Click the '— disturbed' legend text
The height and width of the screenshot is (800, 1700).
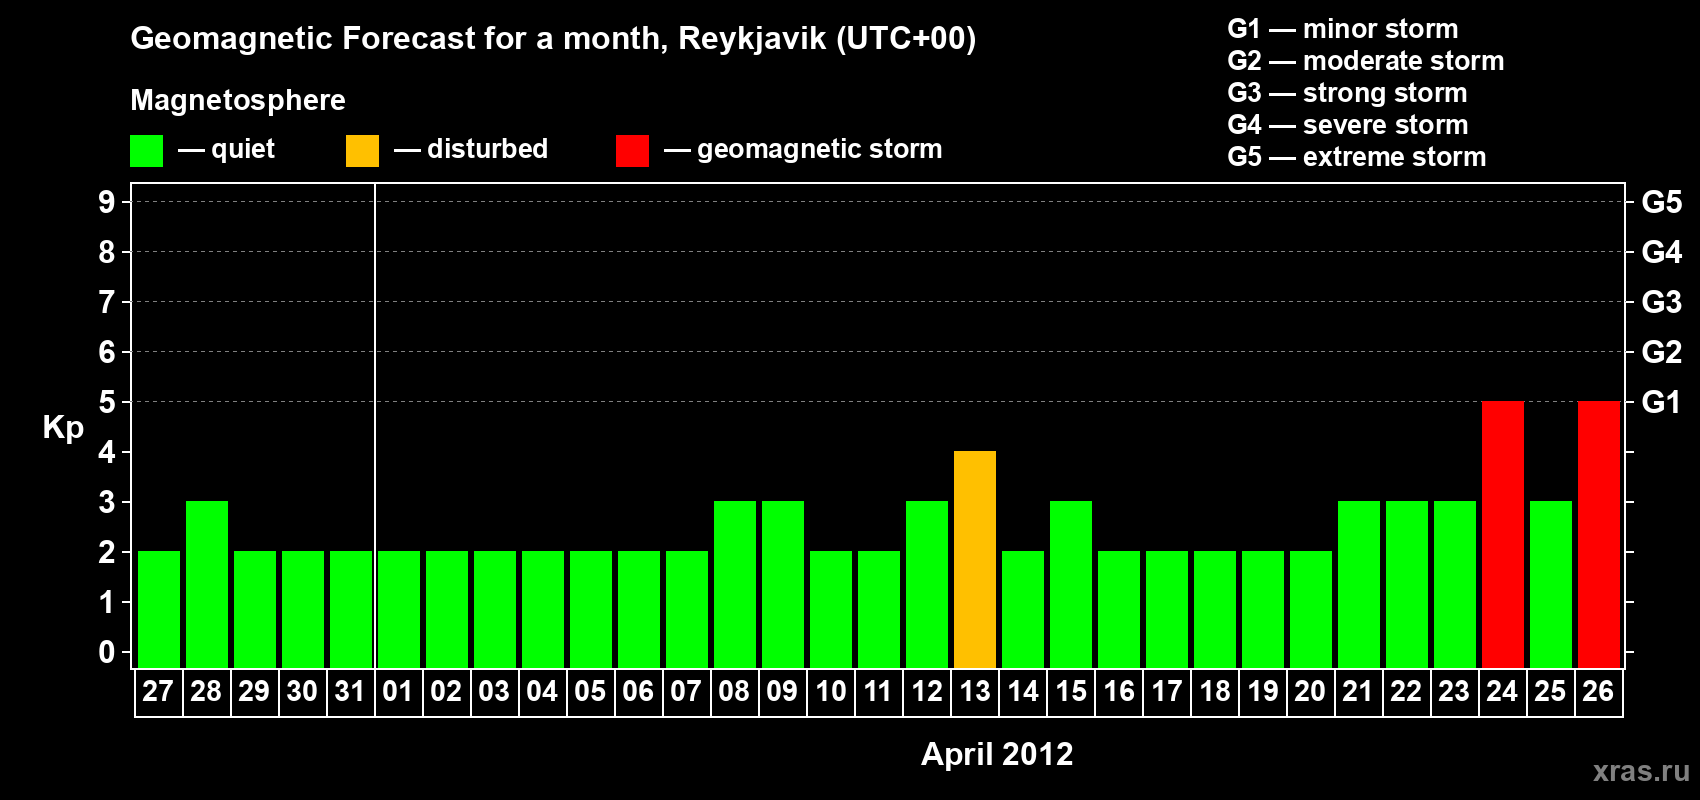471,149
